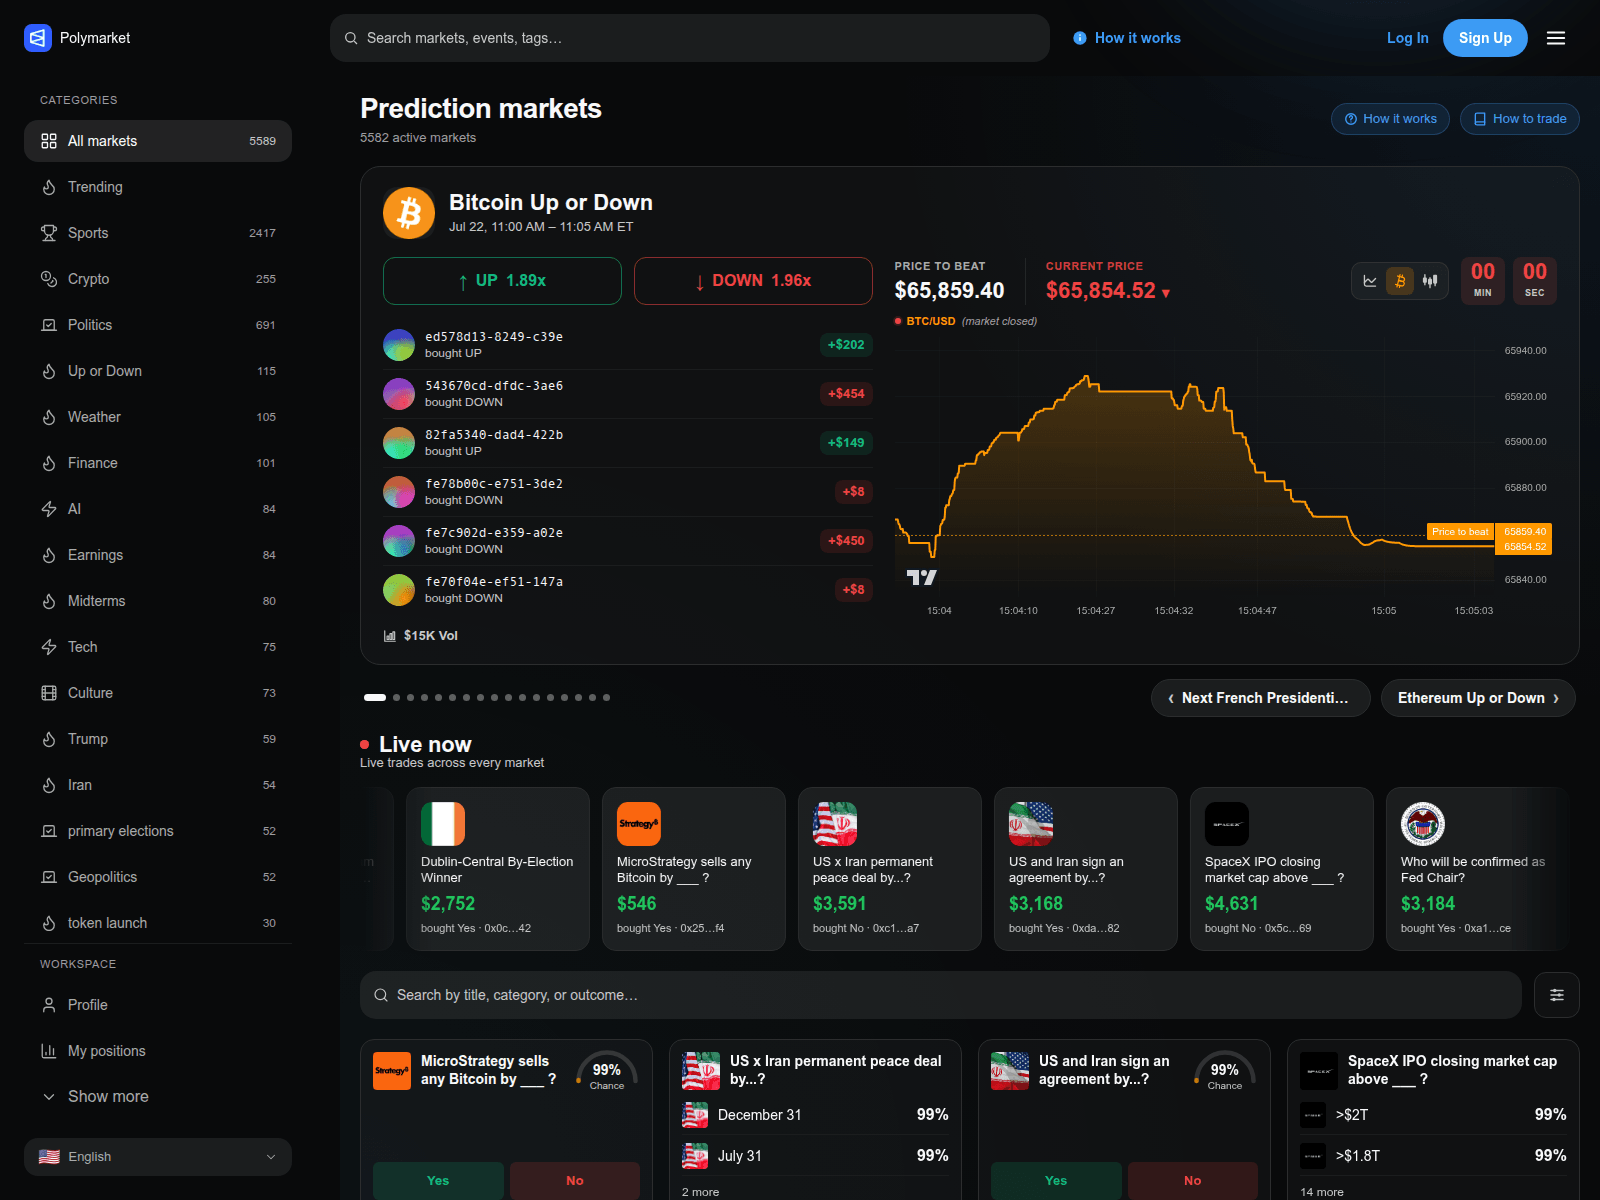The width and height of the screenshot is (1600, 1200).
Task: Click the Dublin-Central By-Election flag thumbnail
Action: tap(443, 824)
